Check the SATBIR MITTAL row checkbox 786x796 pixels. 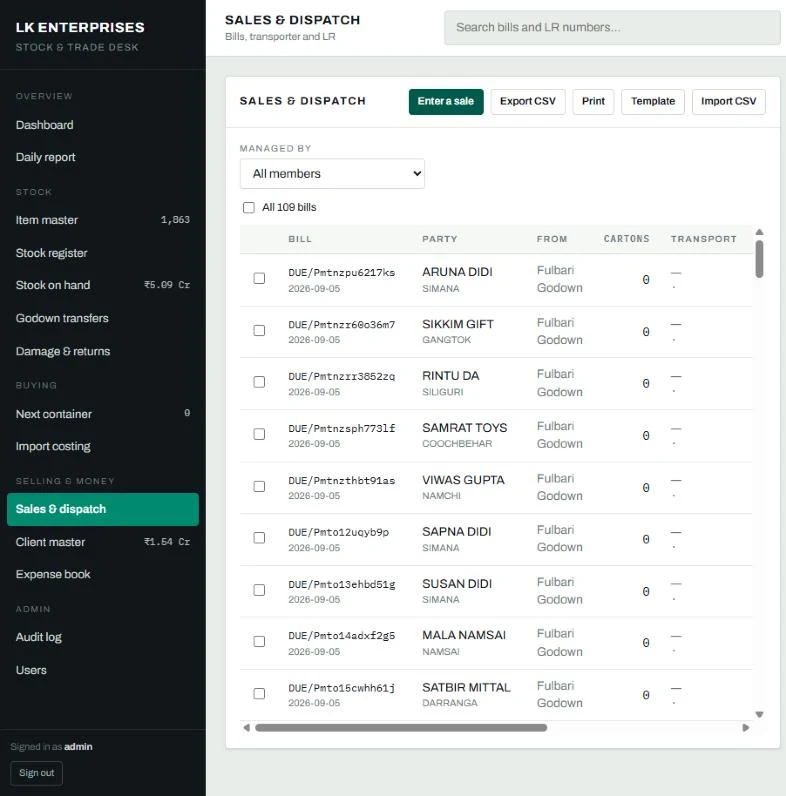[x=259, y=693]
